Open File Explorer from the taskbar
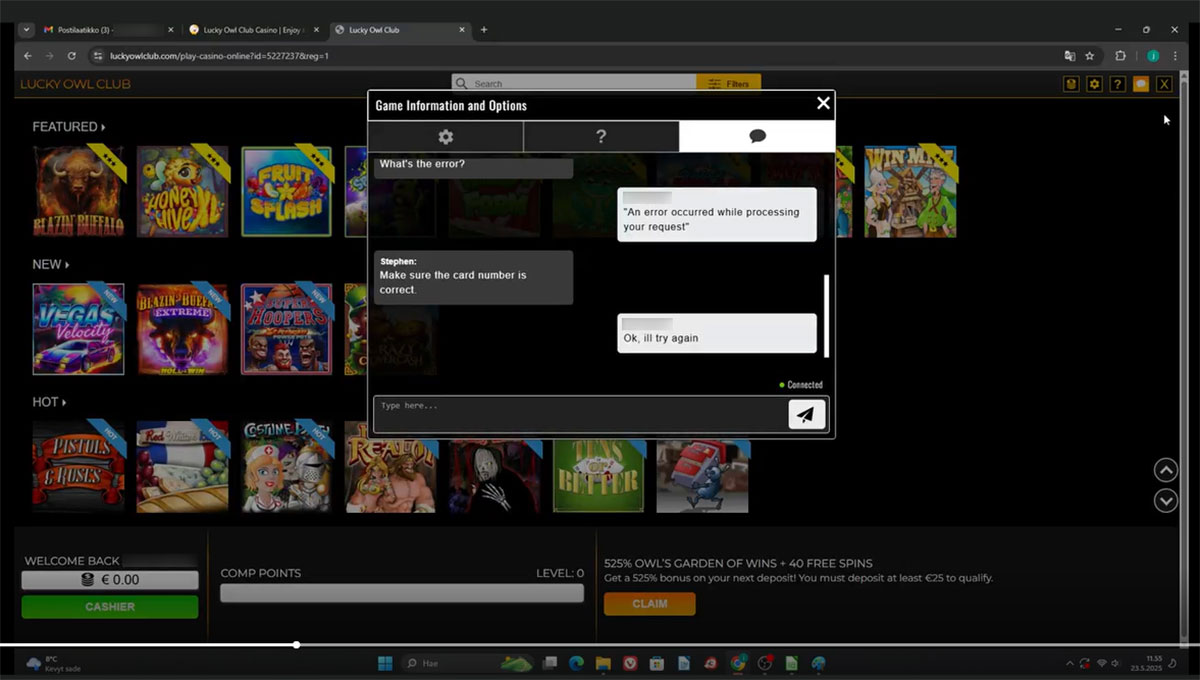 (603, 663)
